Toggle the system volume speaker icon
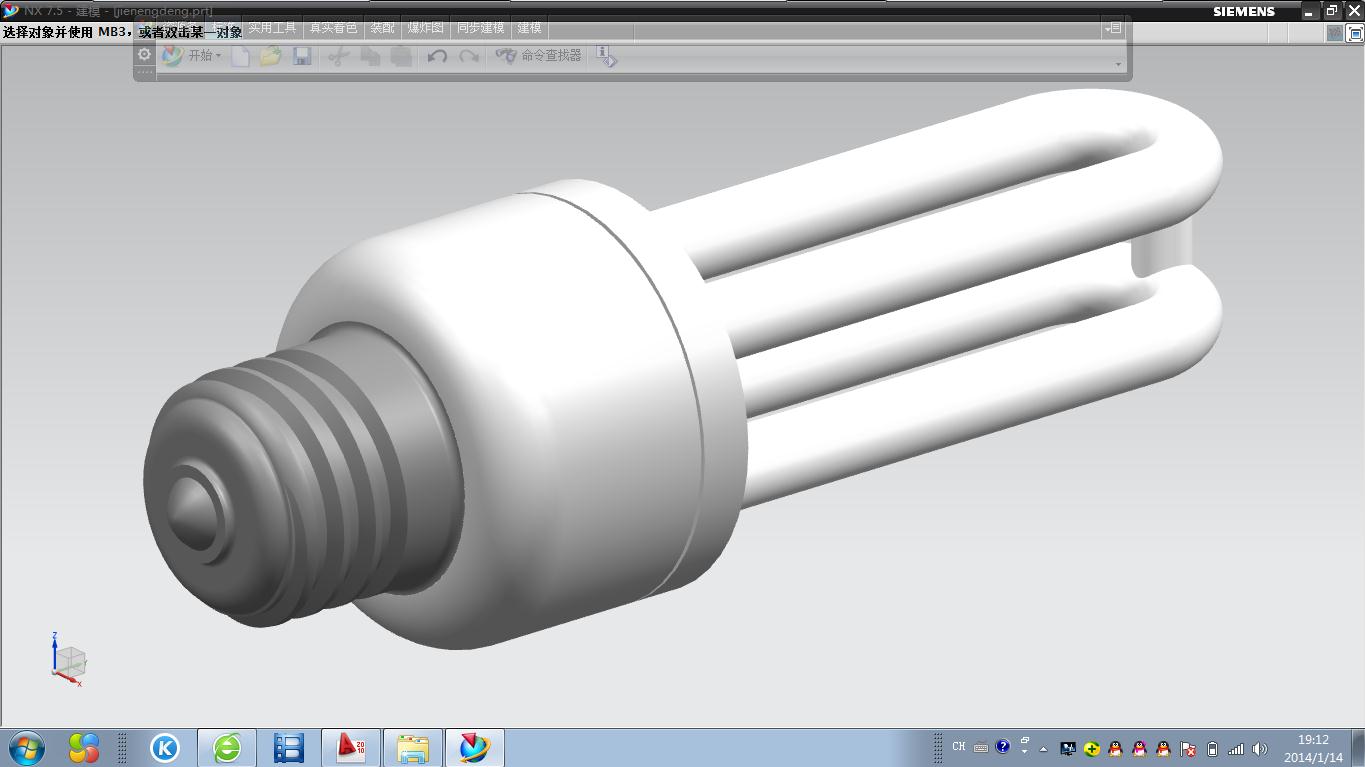Viewport: 1365px width, 767px height. (x=1259, y=748)
